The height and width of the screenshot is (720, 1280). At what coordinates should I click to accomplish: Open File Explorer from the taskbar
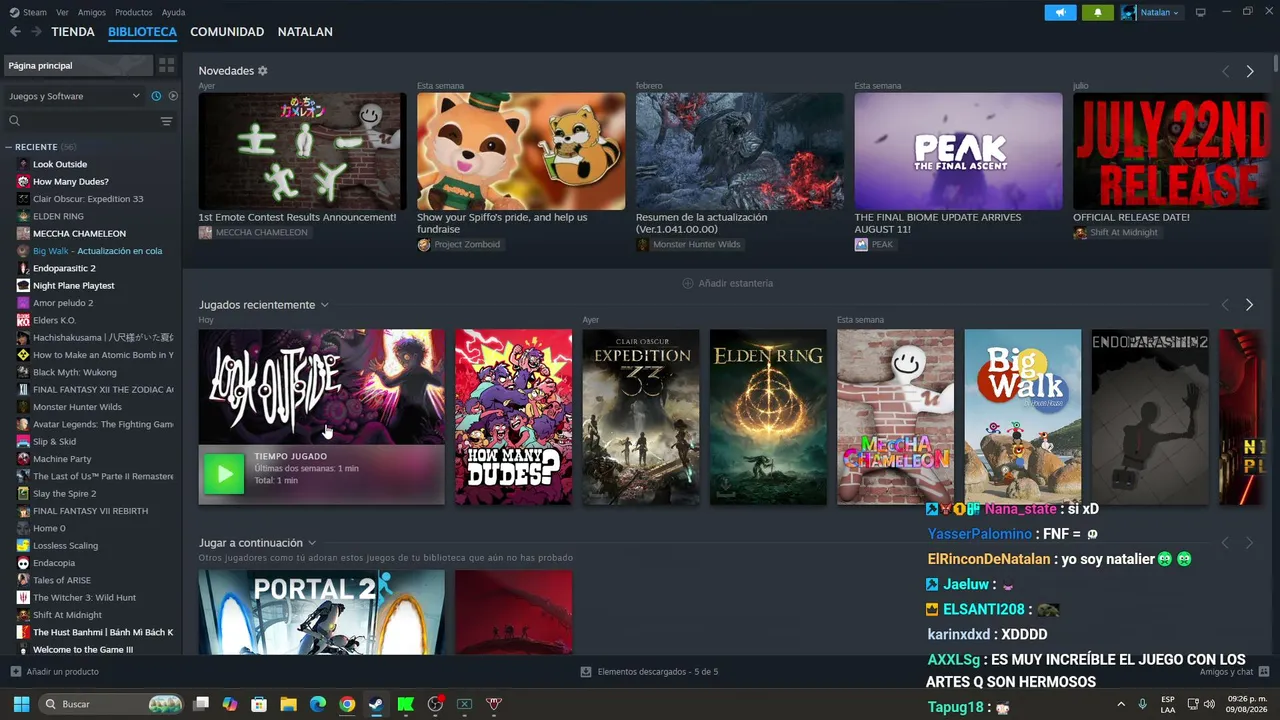288,704
